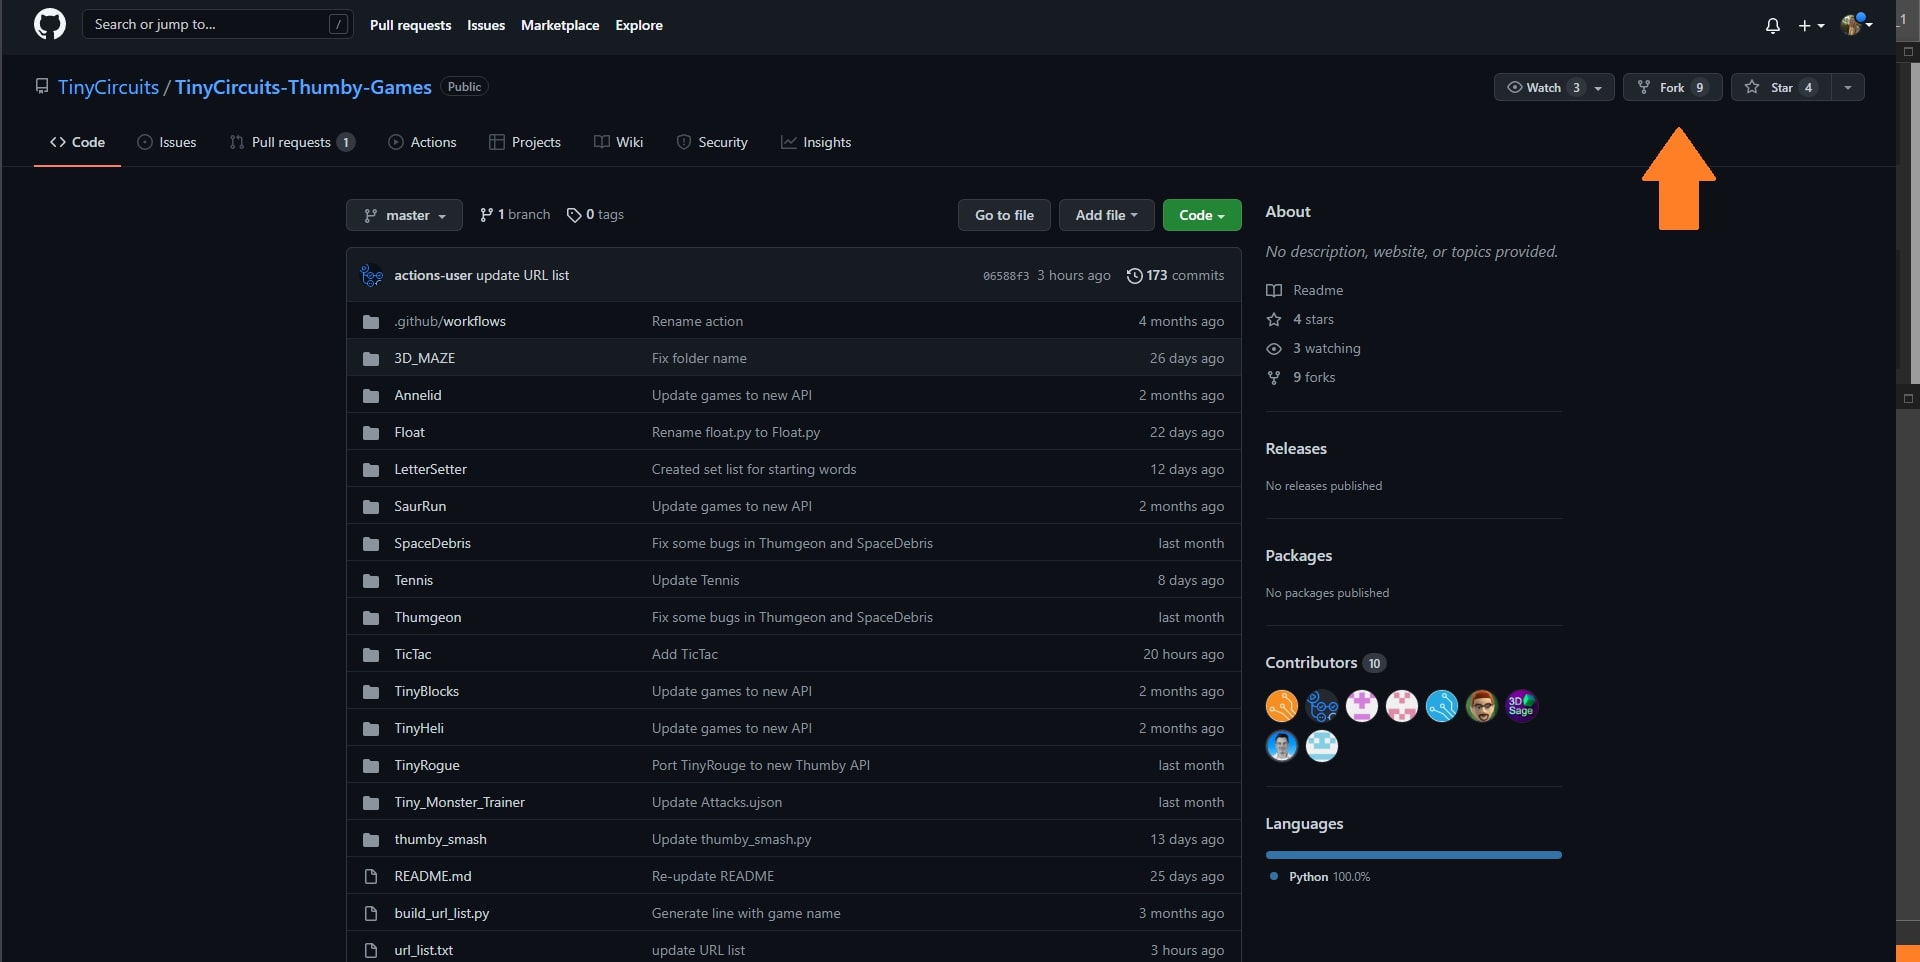Viewport: 1920px width, 962px height.
Task: Open the TinyRogue folder link
Action: [427, 766]
